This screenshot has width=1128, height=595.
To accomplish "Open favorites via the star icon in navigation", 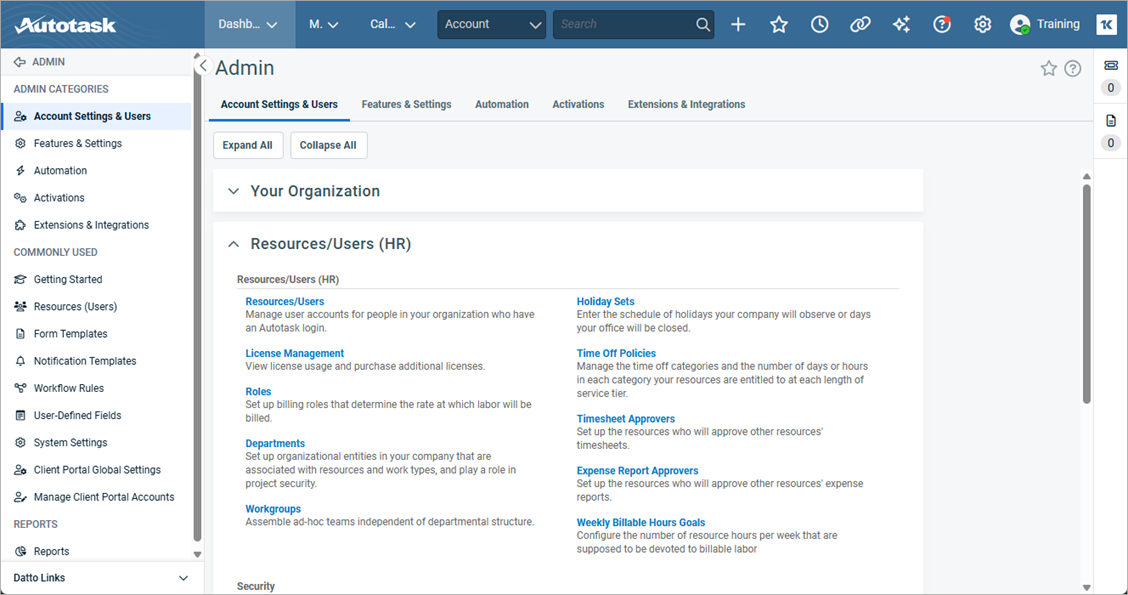I will pyautogui.click(x=779, y=23).
